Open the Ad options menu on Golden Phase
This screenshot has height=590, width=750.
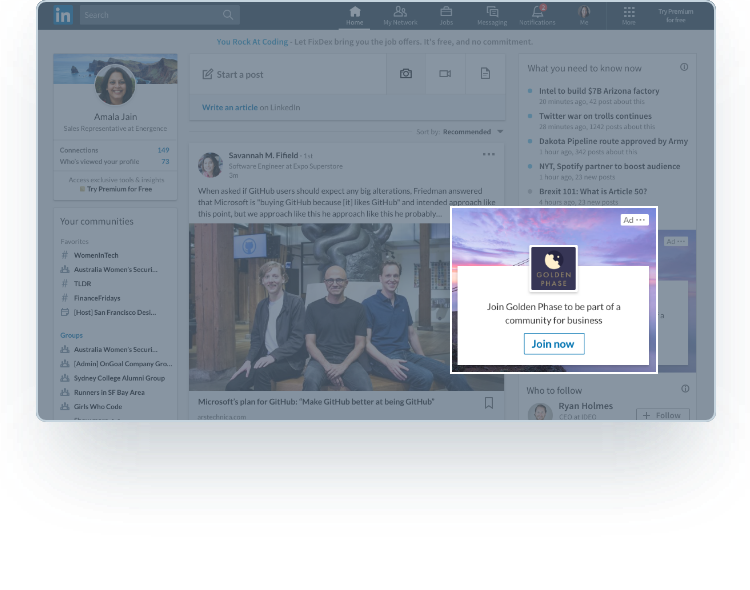[634, 220]
